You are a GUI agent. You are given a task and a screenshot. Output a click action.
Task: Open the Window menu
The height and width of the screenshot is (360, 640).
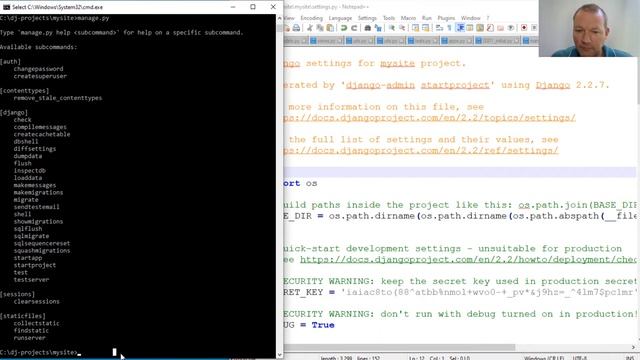[x=470, y=18]
